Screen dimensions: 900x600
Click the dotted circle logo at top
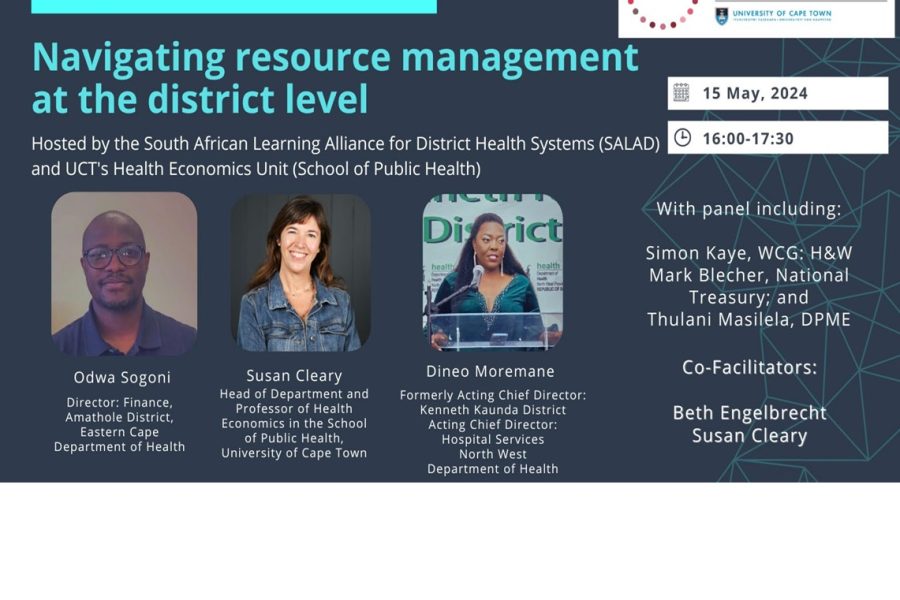click(x=663, y=14)
